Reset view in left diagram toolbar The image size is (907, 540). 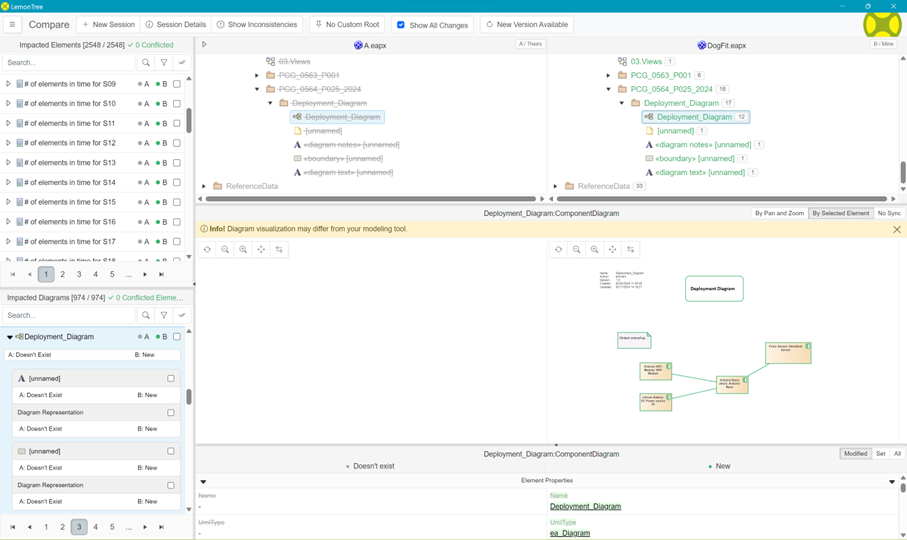point(207,249)
